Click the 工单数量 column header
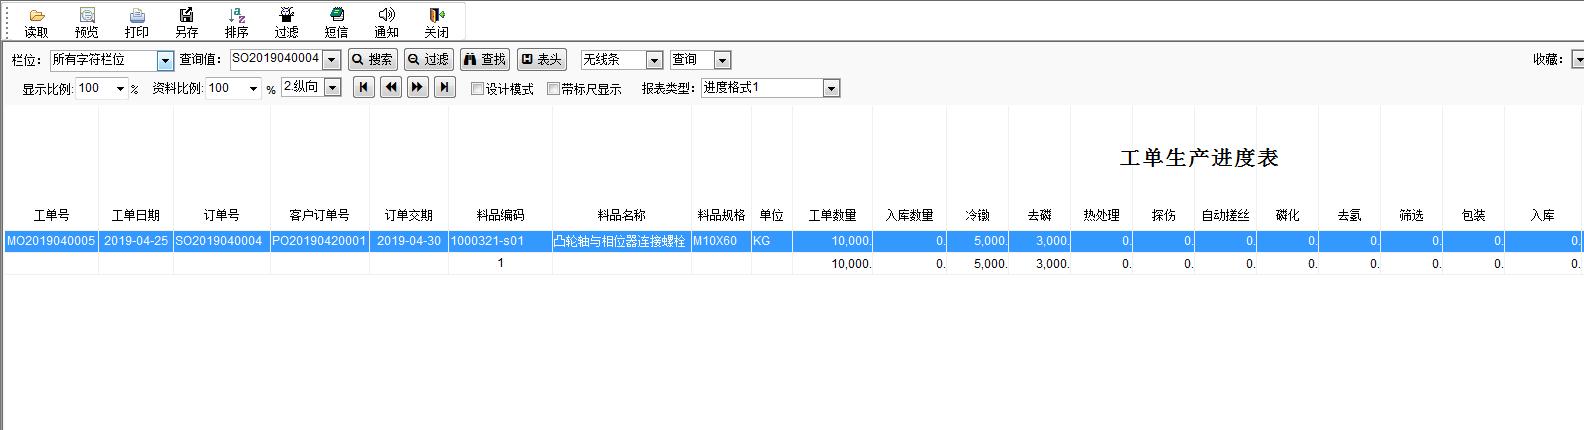The height and width of the screenshot is (430, 1584). [x=833, y=215]
